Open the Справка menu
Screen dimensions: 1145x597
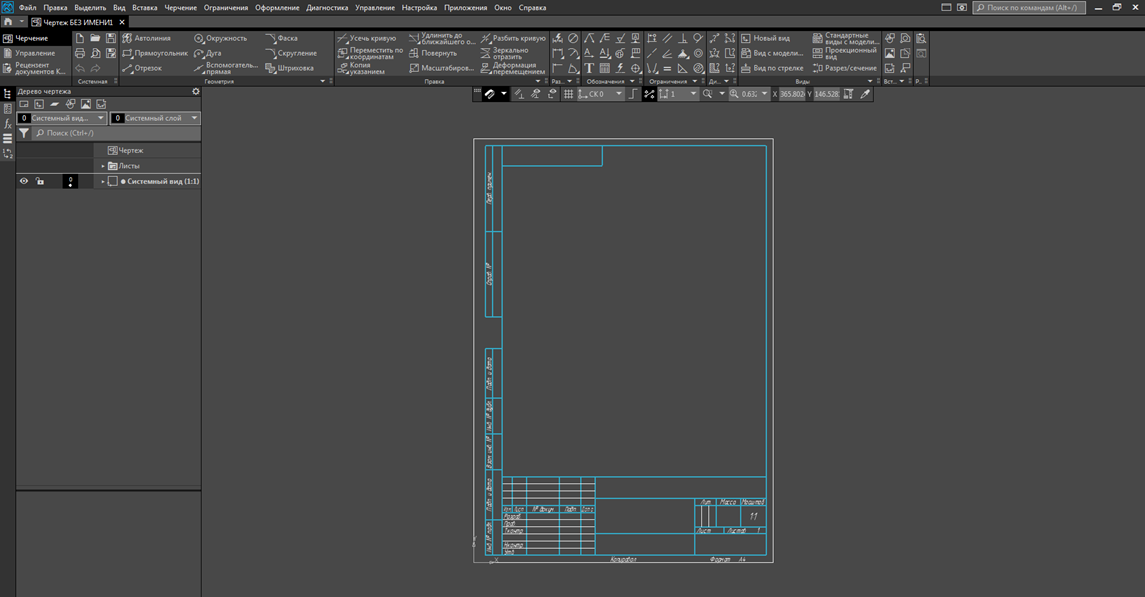[x=532, y=7]
